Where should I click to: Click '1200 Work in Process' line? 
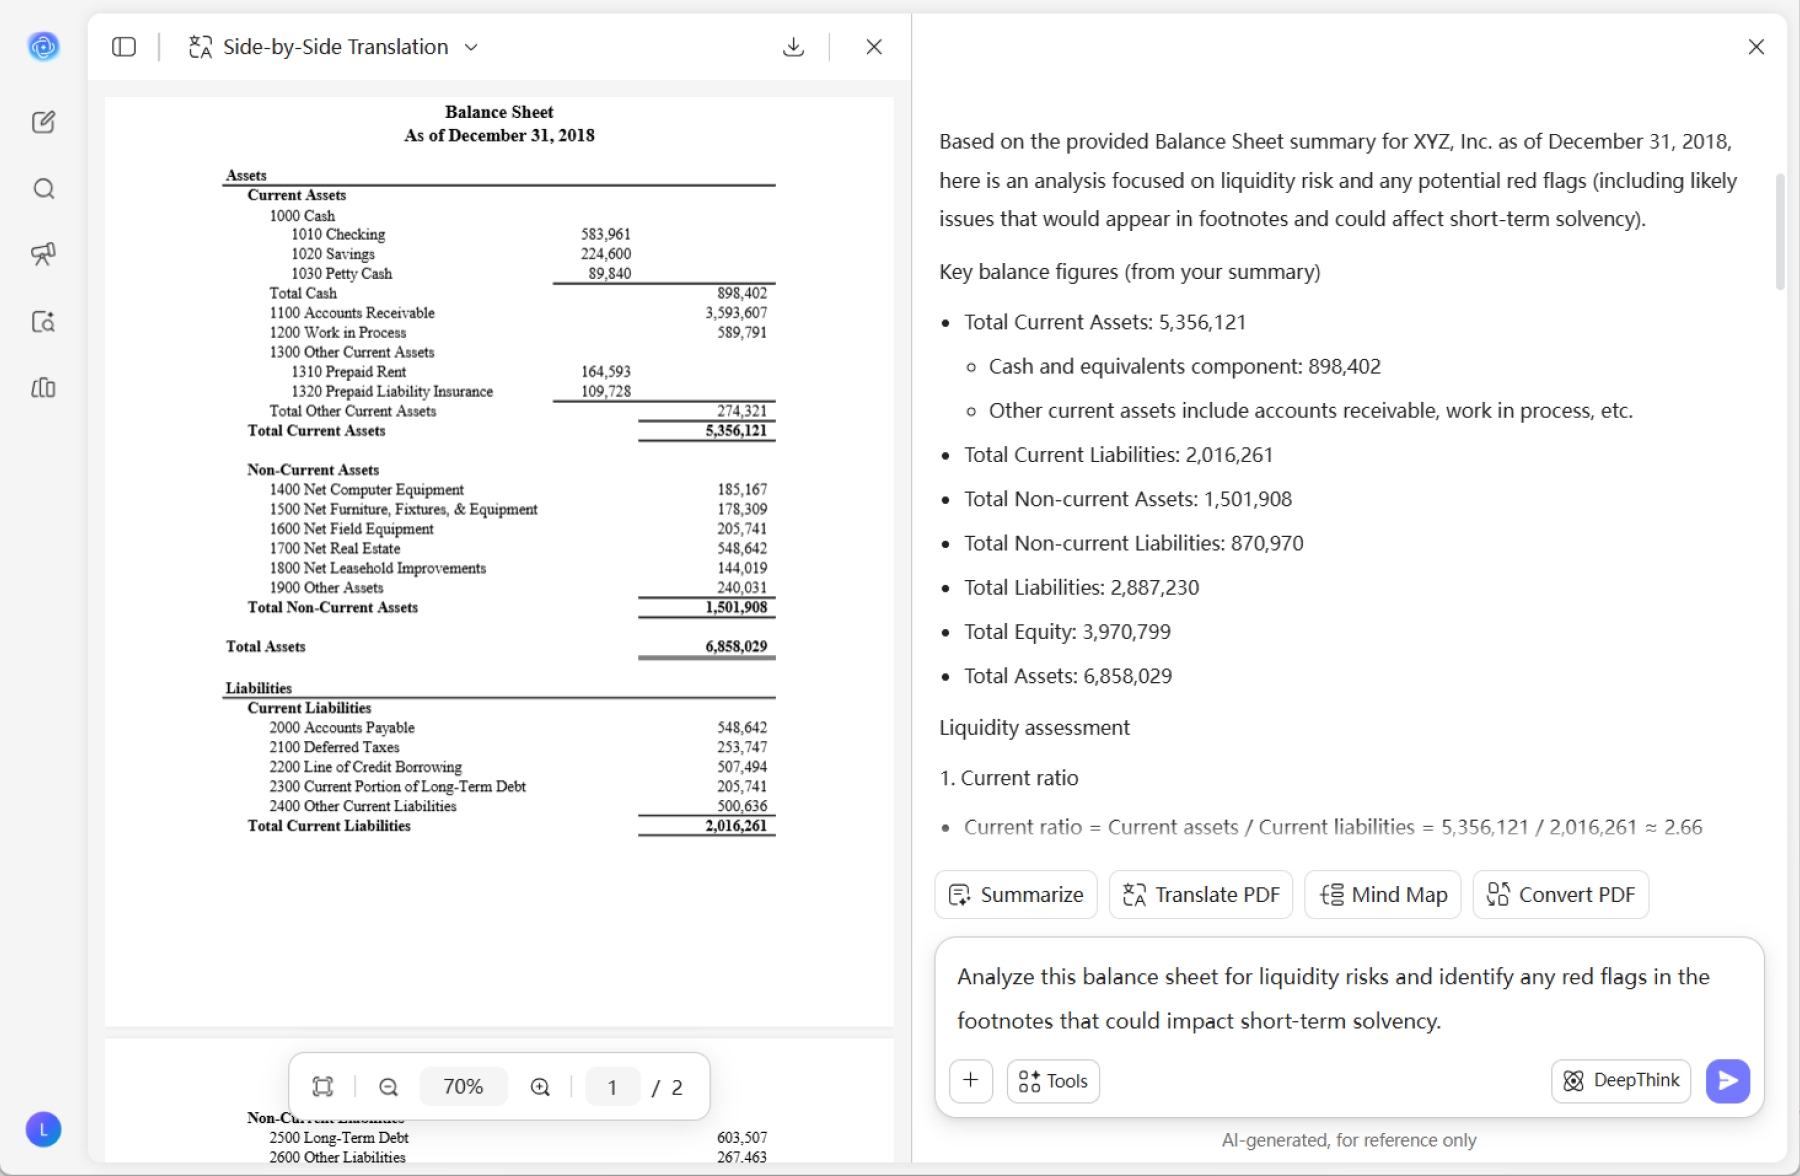(337, 333)
